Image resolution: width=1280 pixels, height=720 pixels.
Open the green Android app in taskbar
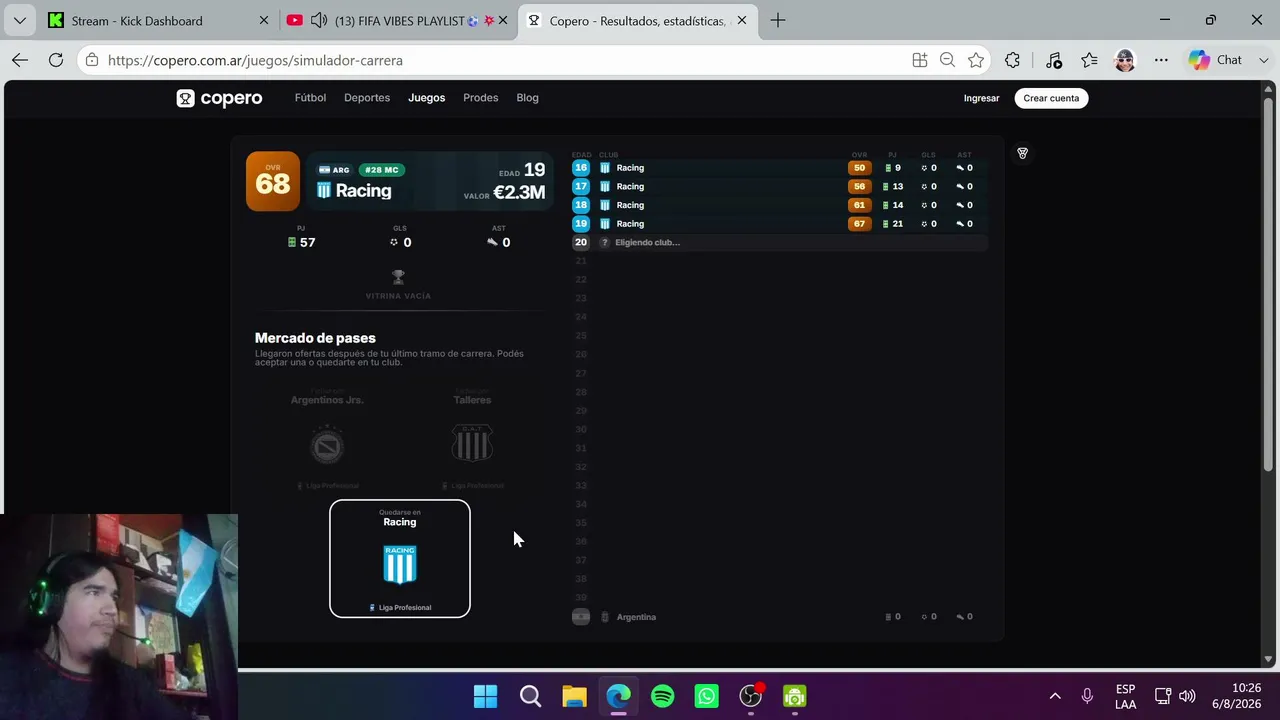click(795, 696)
